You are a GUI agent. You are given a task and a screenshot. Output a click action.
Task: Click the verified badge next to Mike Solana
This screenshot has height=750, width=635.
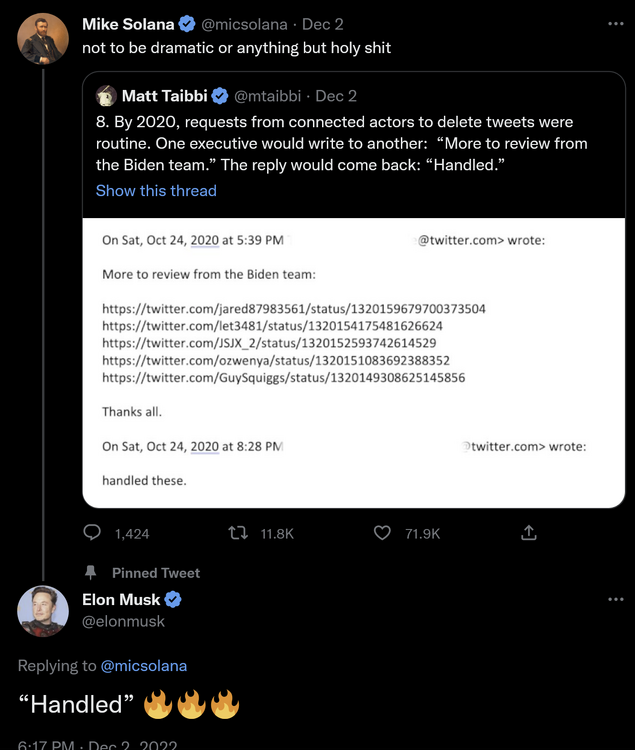[187, 24]
